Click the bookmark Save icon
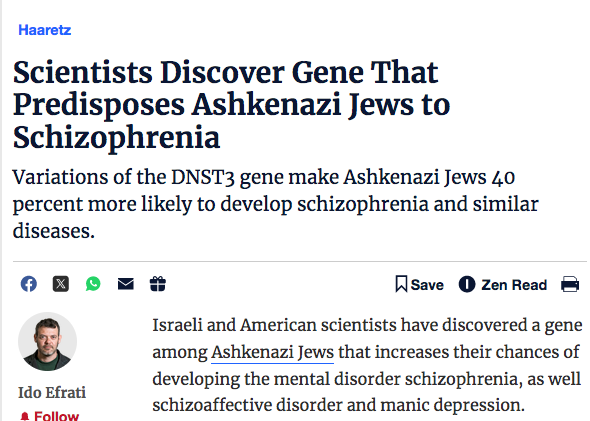The width and height of the screenshot is (590, 421). point(401,284)
